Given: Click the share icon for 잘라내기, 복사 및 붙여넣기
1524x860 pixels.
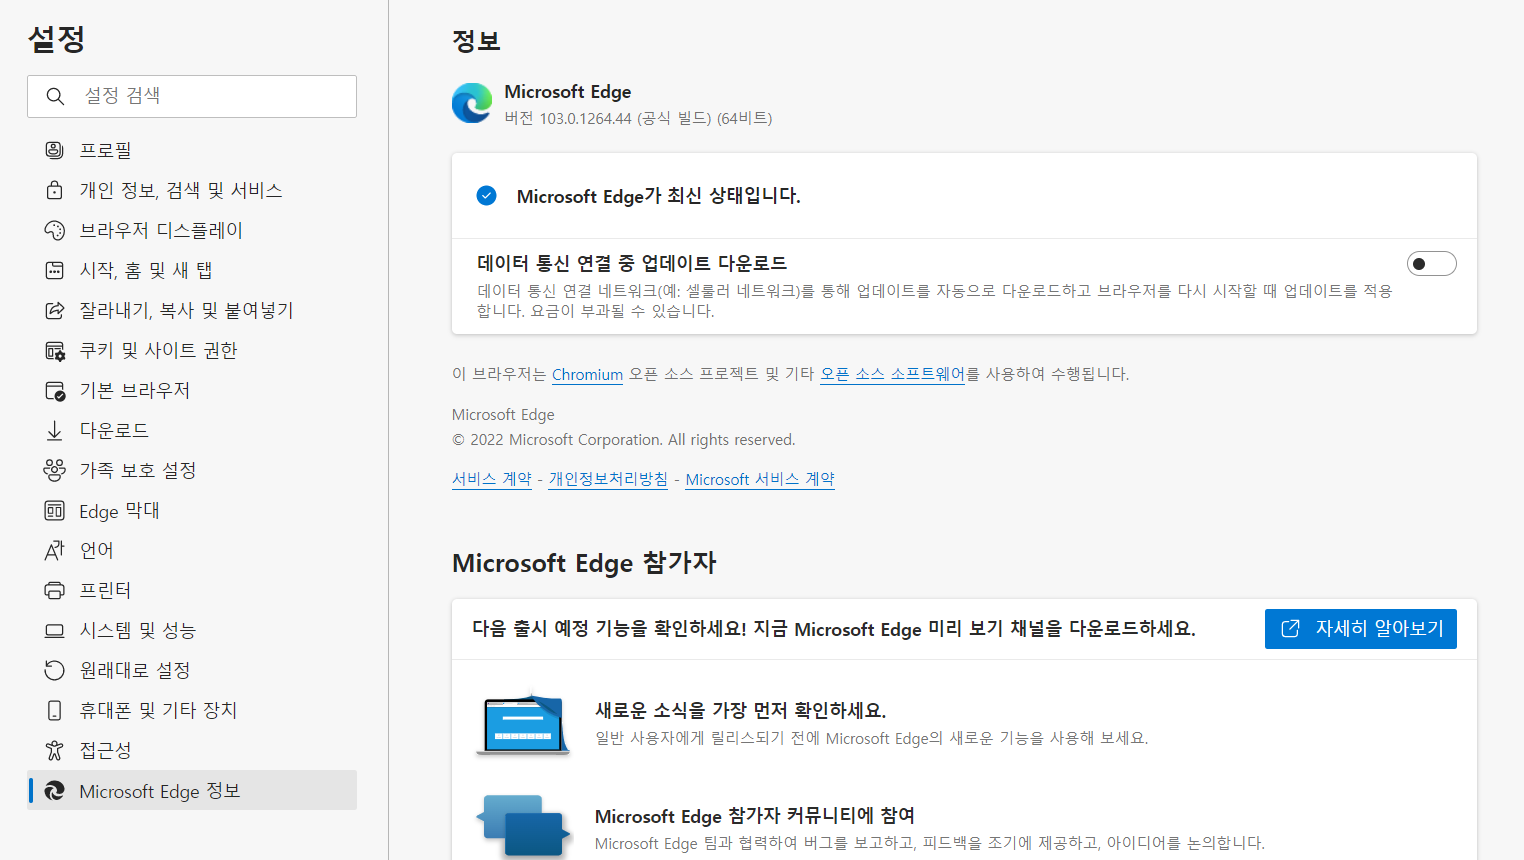Looking at the screenshot, I should coord(54,310).
